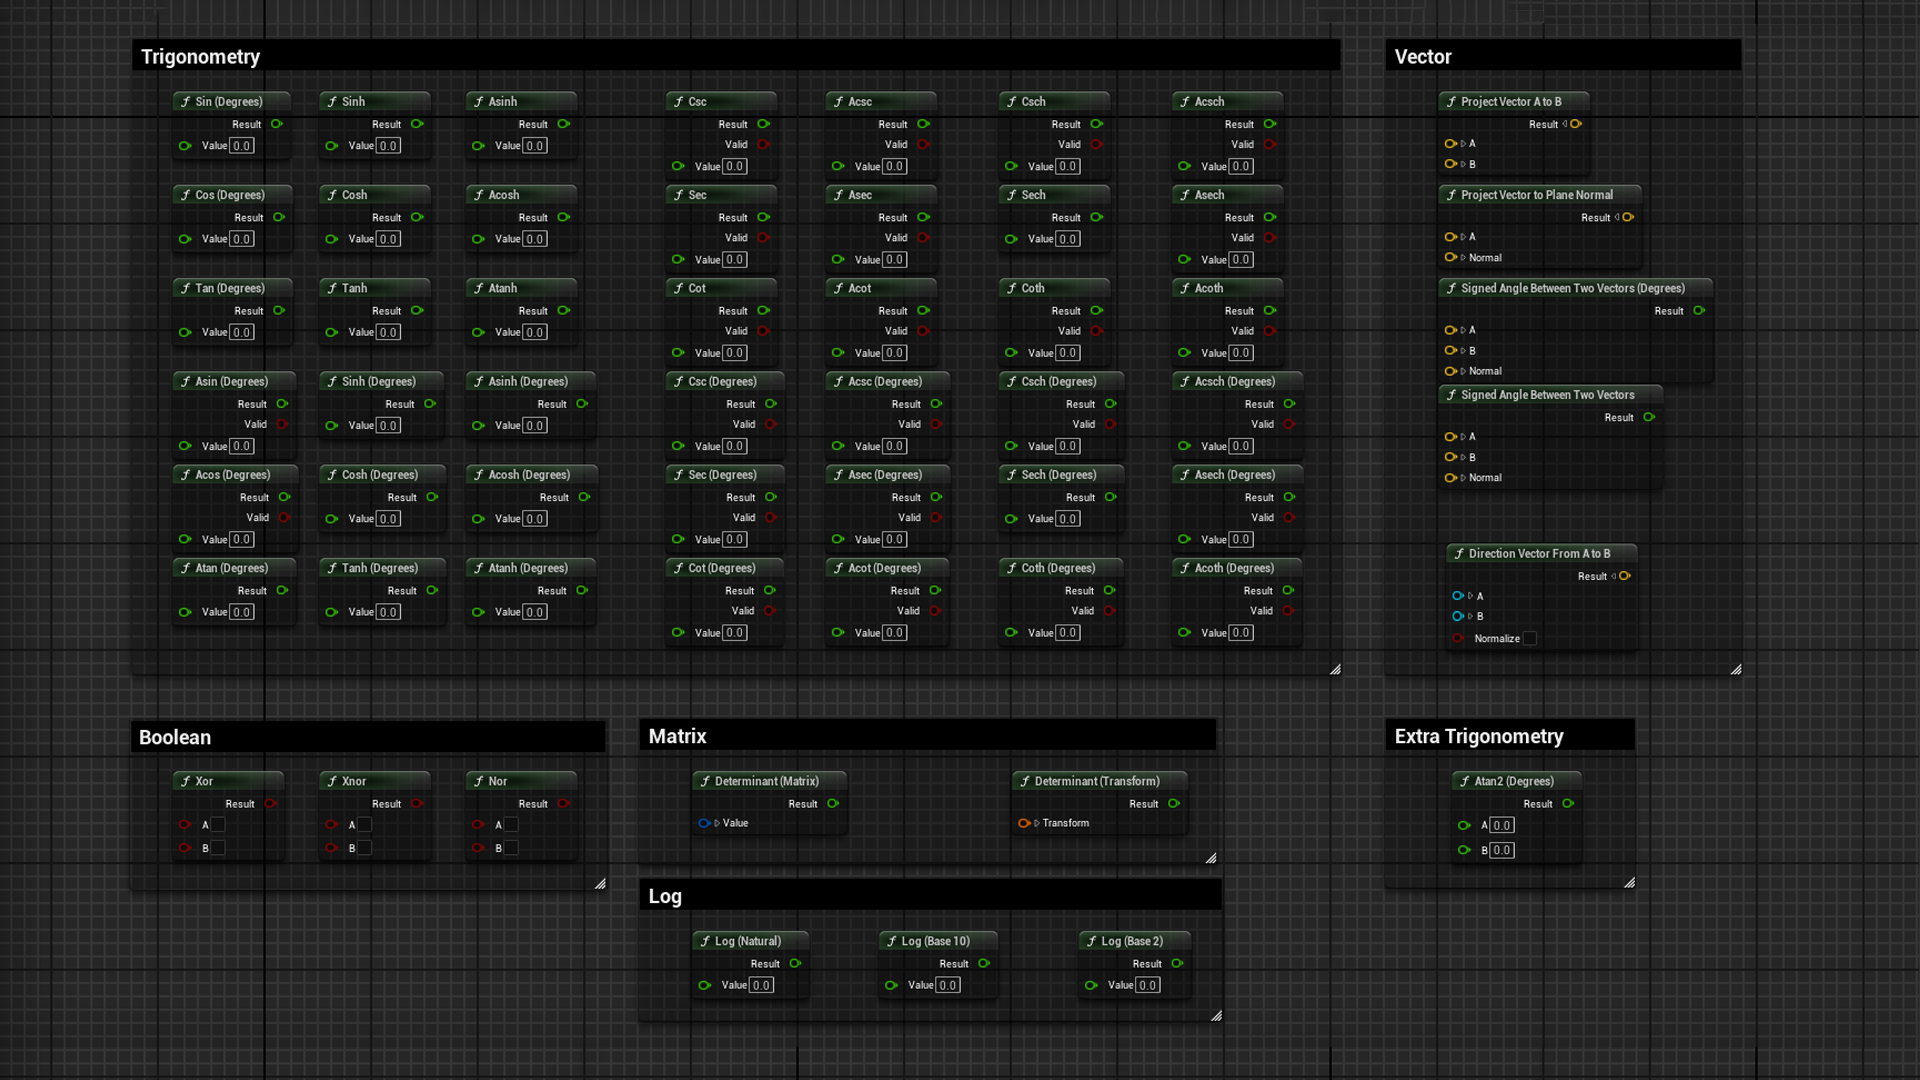Select the Asech node title
1920x1080 pixels.
coord(1209,195)
